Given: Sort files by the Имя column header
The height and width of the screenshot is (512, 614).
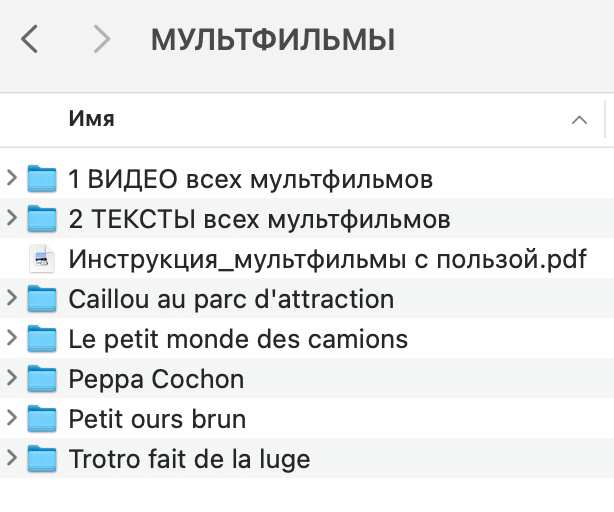Looking at the screenshot, I should click(92, 119).
